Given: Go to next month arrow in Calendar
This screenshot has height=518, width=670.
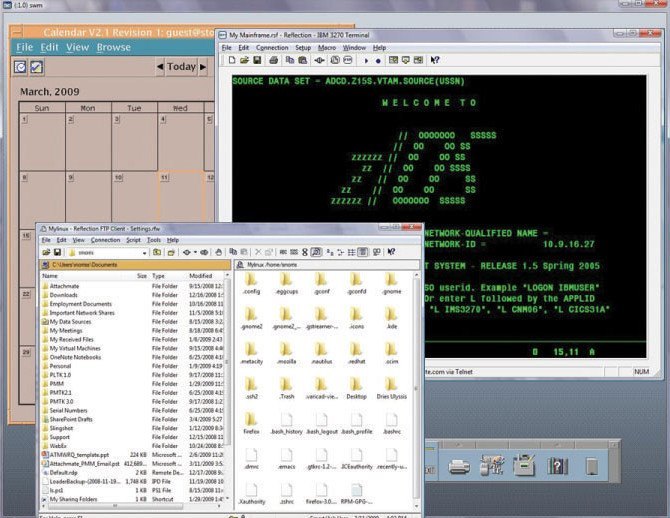Looking at the screenshot, I should pos(203,67).
